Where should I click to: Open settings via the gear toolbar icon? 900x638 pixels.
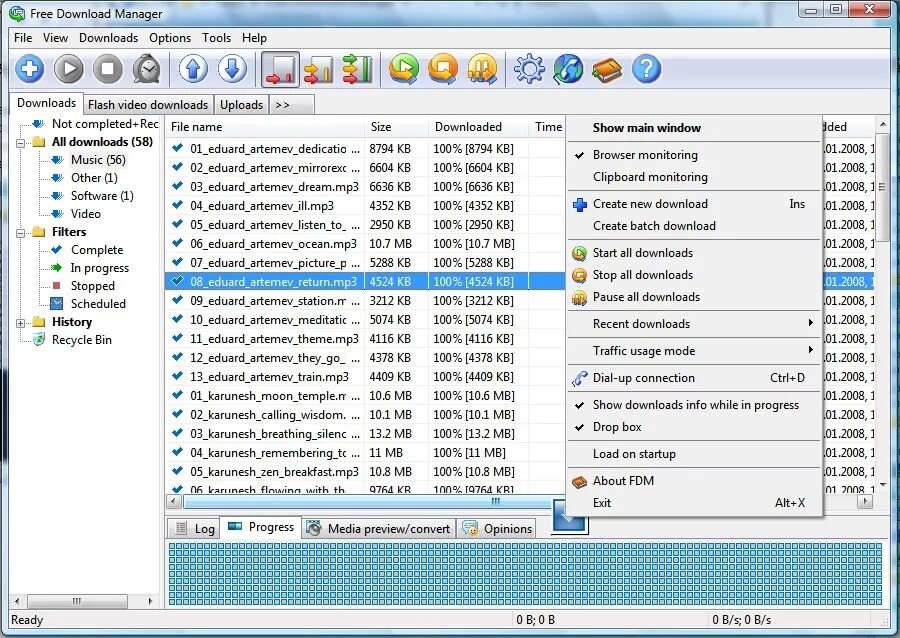(529, 69)
